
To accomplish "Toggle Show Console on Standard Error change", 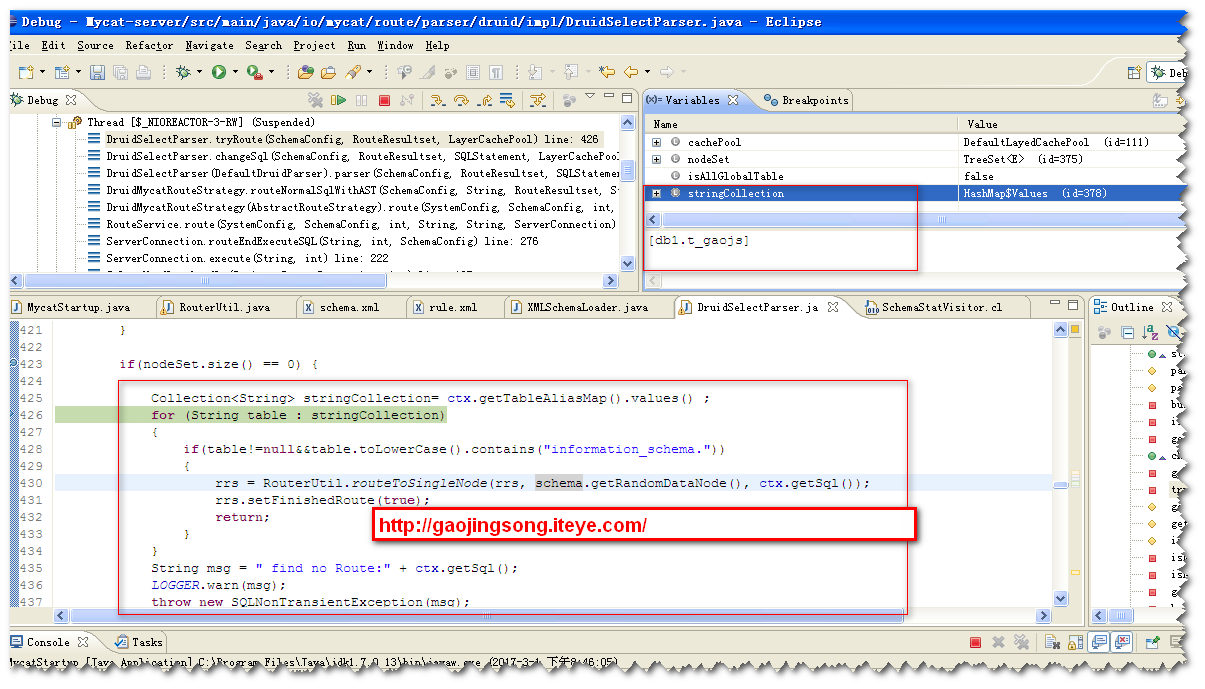I will (1122, 643).
